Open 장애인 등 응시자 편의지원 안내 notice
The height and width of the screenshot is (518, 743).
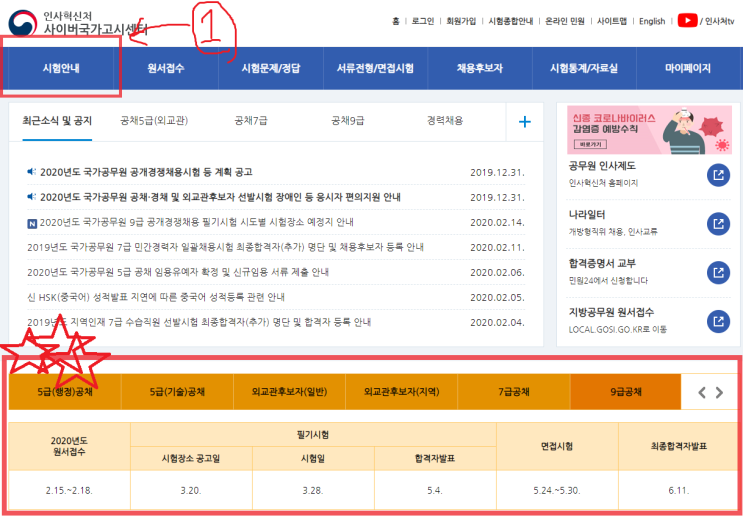pyautogui.click(x=220, y=197)
